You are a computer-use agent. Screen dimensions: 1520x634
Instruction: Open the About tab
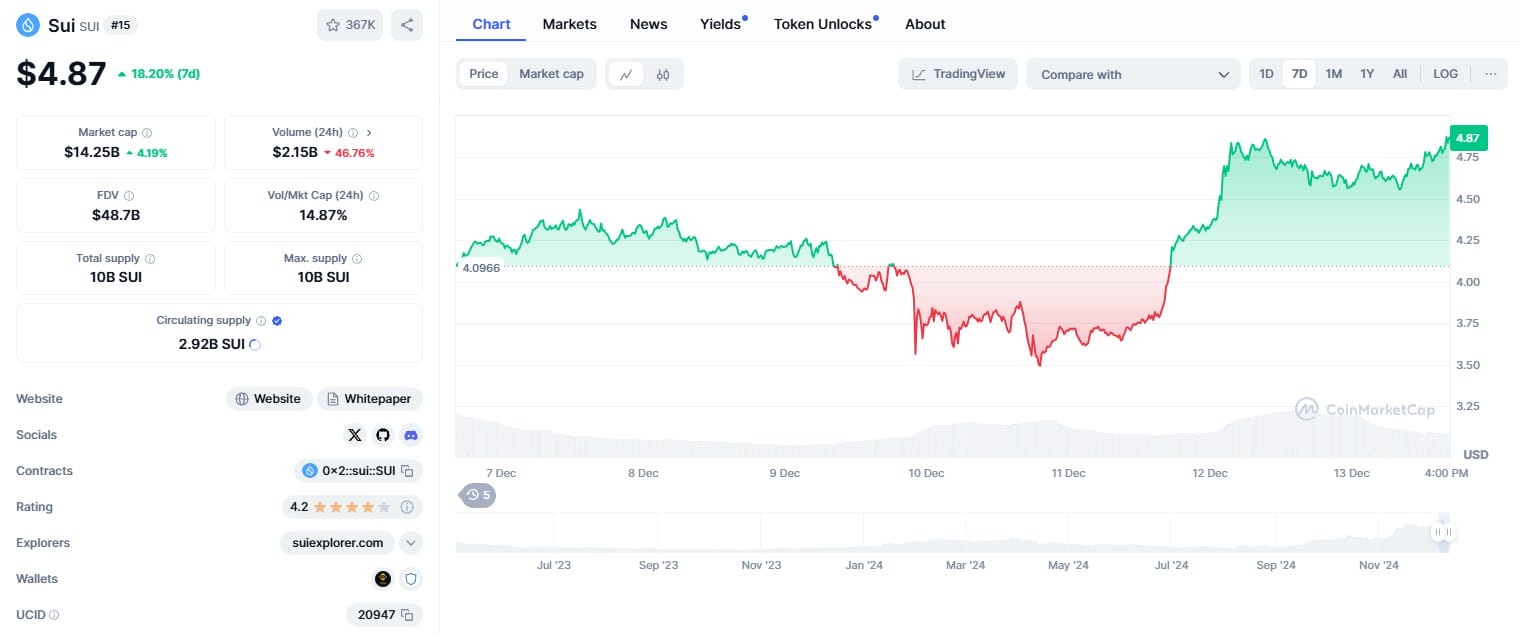click(925, 24)
